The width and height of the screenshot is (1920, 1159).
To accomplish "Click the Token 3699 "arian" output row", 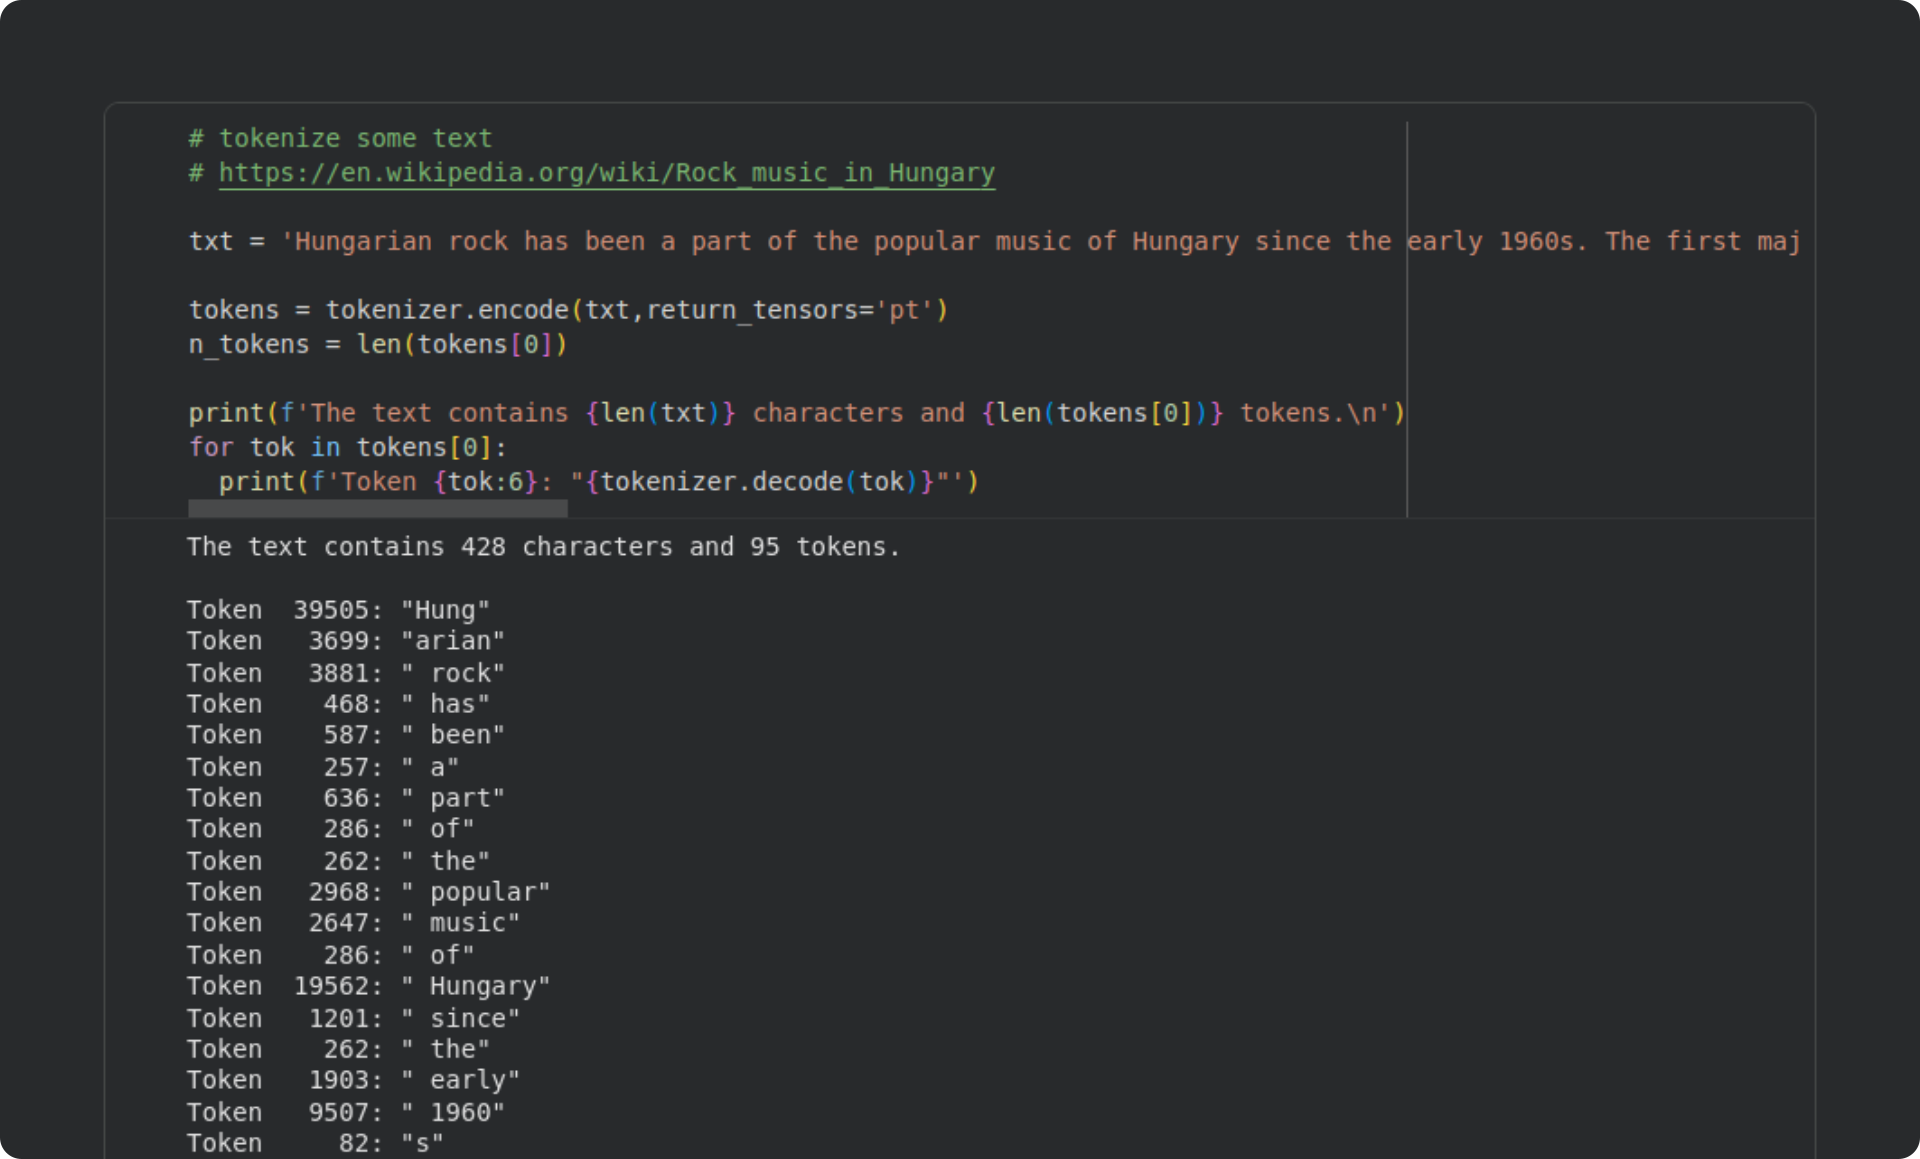I will pos(345,641).
